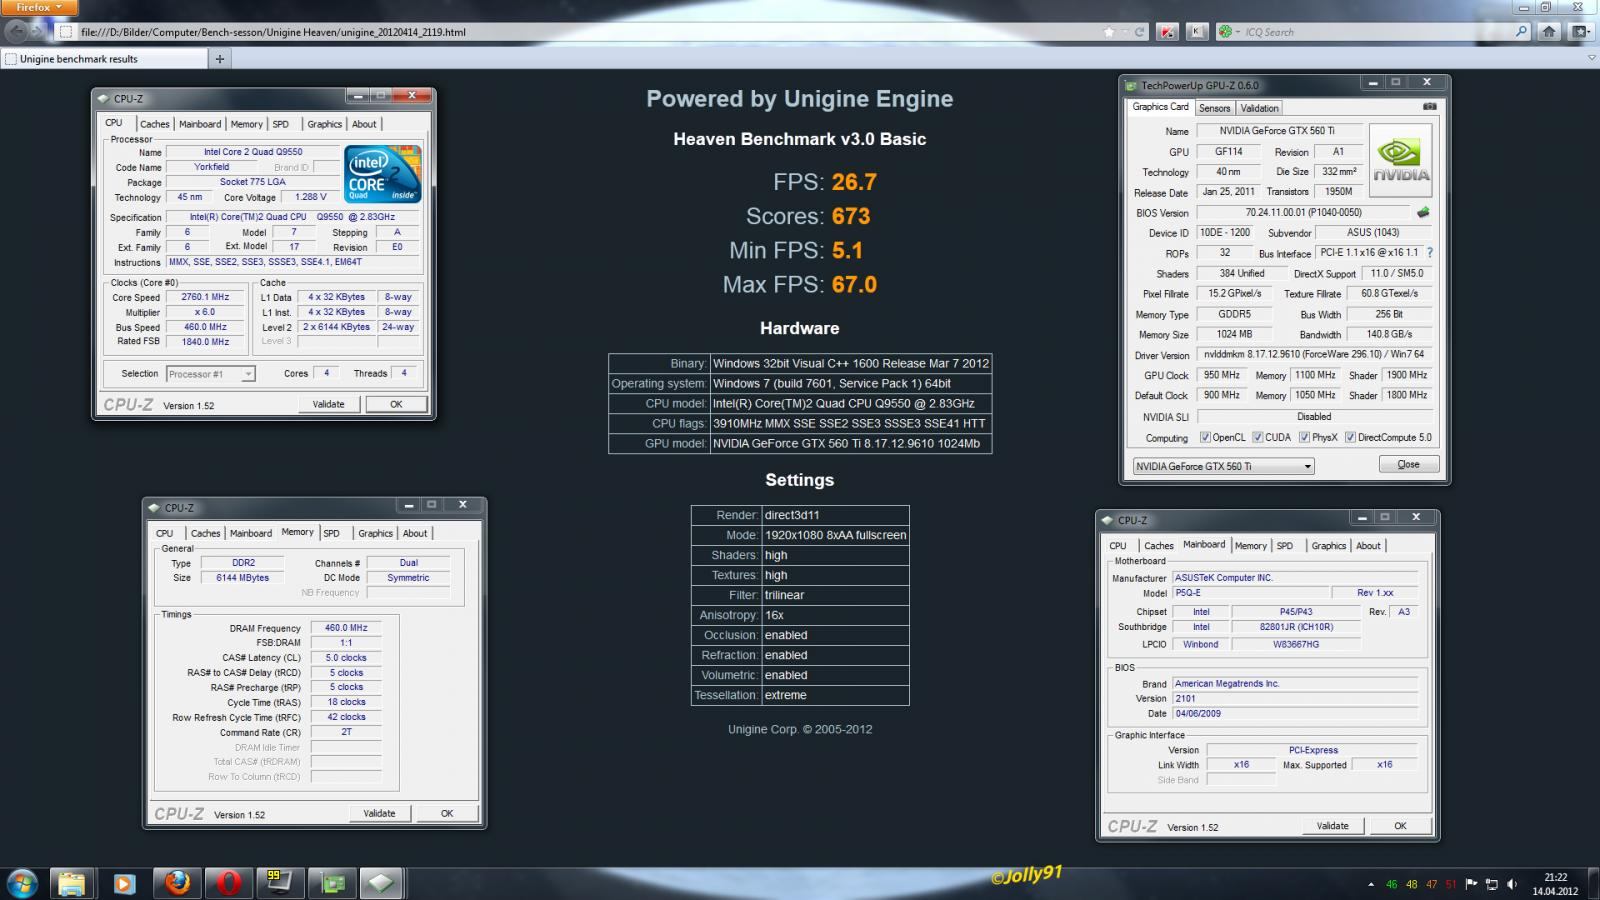Launch Opera from the taskbar
This screenshot has height=900, width=1600.
pos(229,883)
